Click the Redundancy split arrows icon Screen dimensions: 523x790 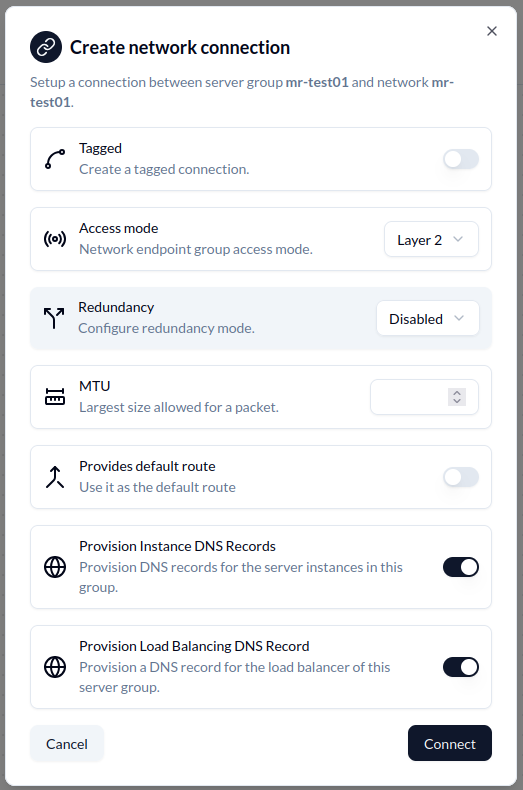[x=54, y=318]
